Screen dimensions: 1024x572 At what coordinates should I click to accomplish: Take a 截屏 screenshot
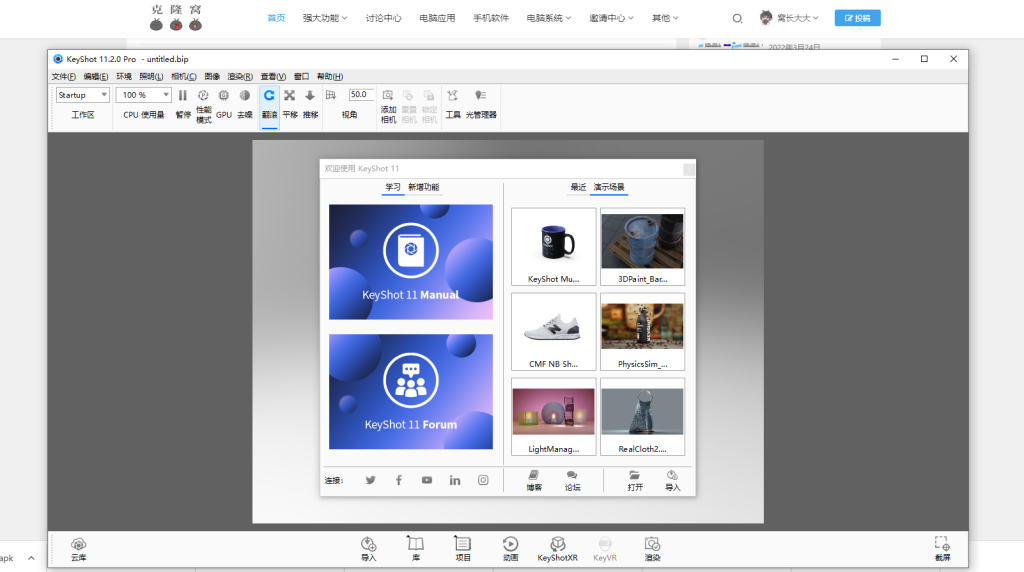coord(942,549)
